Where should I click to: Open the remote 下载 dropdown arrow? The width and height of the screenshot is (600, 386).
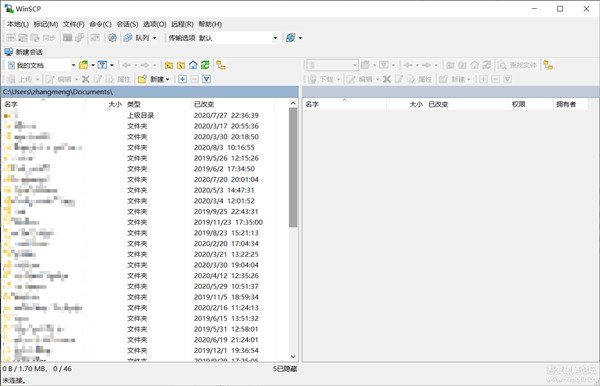pyautogui.click(x=338, y=79)
